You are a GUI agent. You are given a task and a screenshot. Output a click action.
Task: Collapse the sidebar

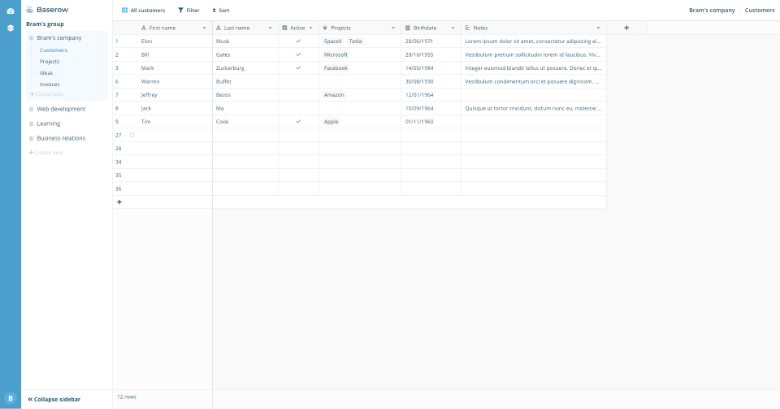click(x=54, y=399)
